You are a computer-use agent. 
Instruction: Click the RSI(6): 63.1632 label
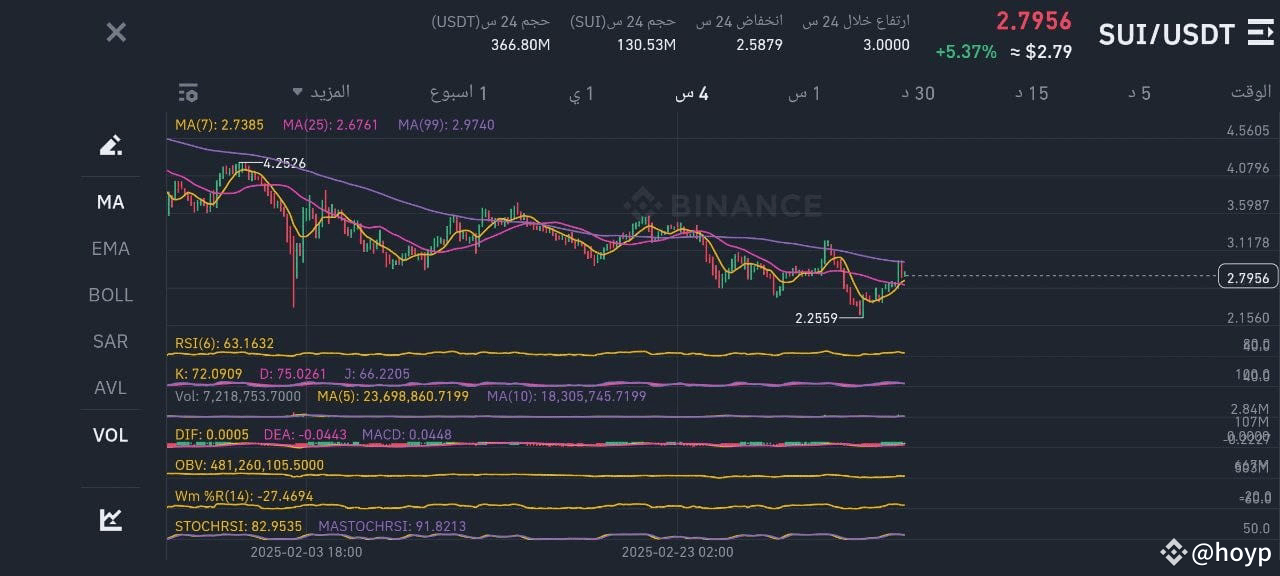coord(224,343)
